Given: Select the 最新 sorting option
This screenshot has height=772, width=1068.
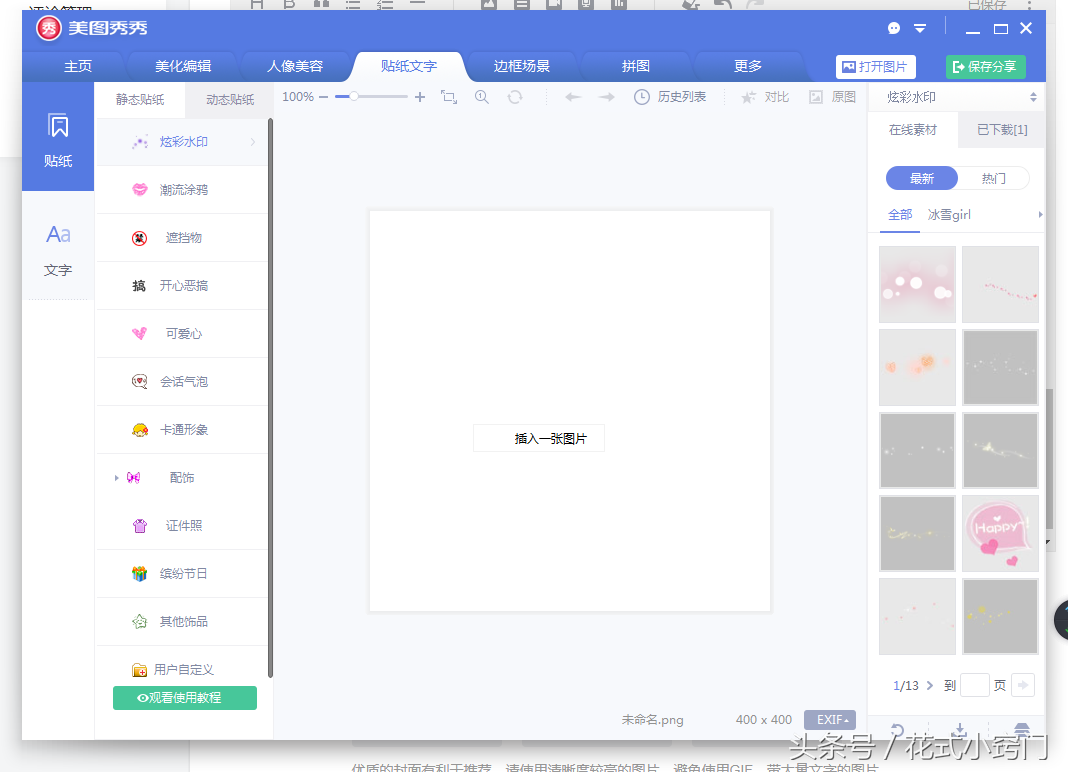Looking at the screenshot, I should [x=921, y=177].
